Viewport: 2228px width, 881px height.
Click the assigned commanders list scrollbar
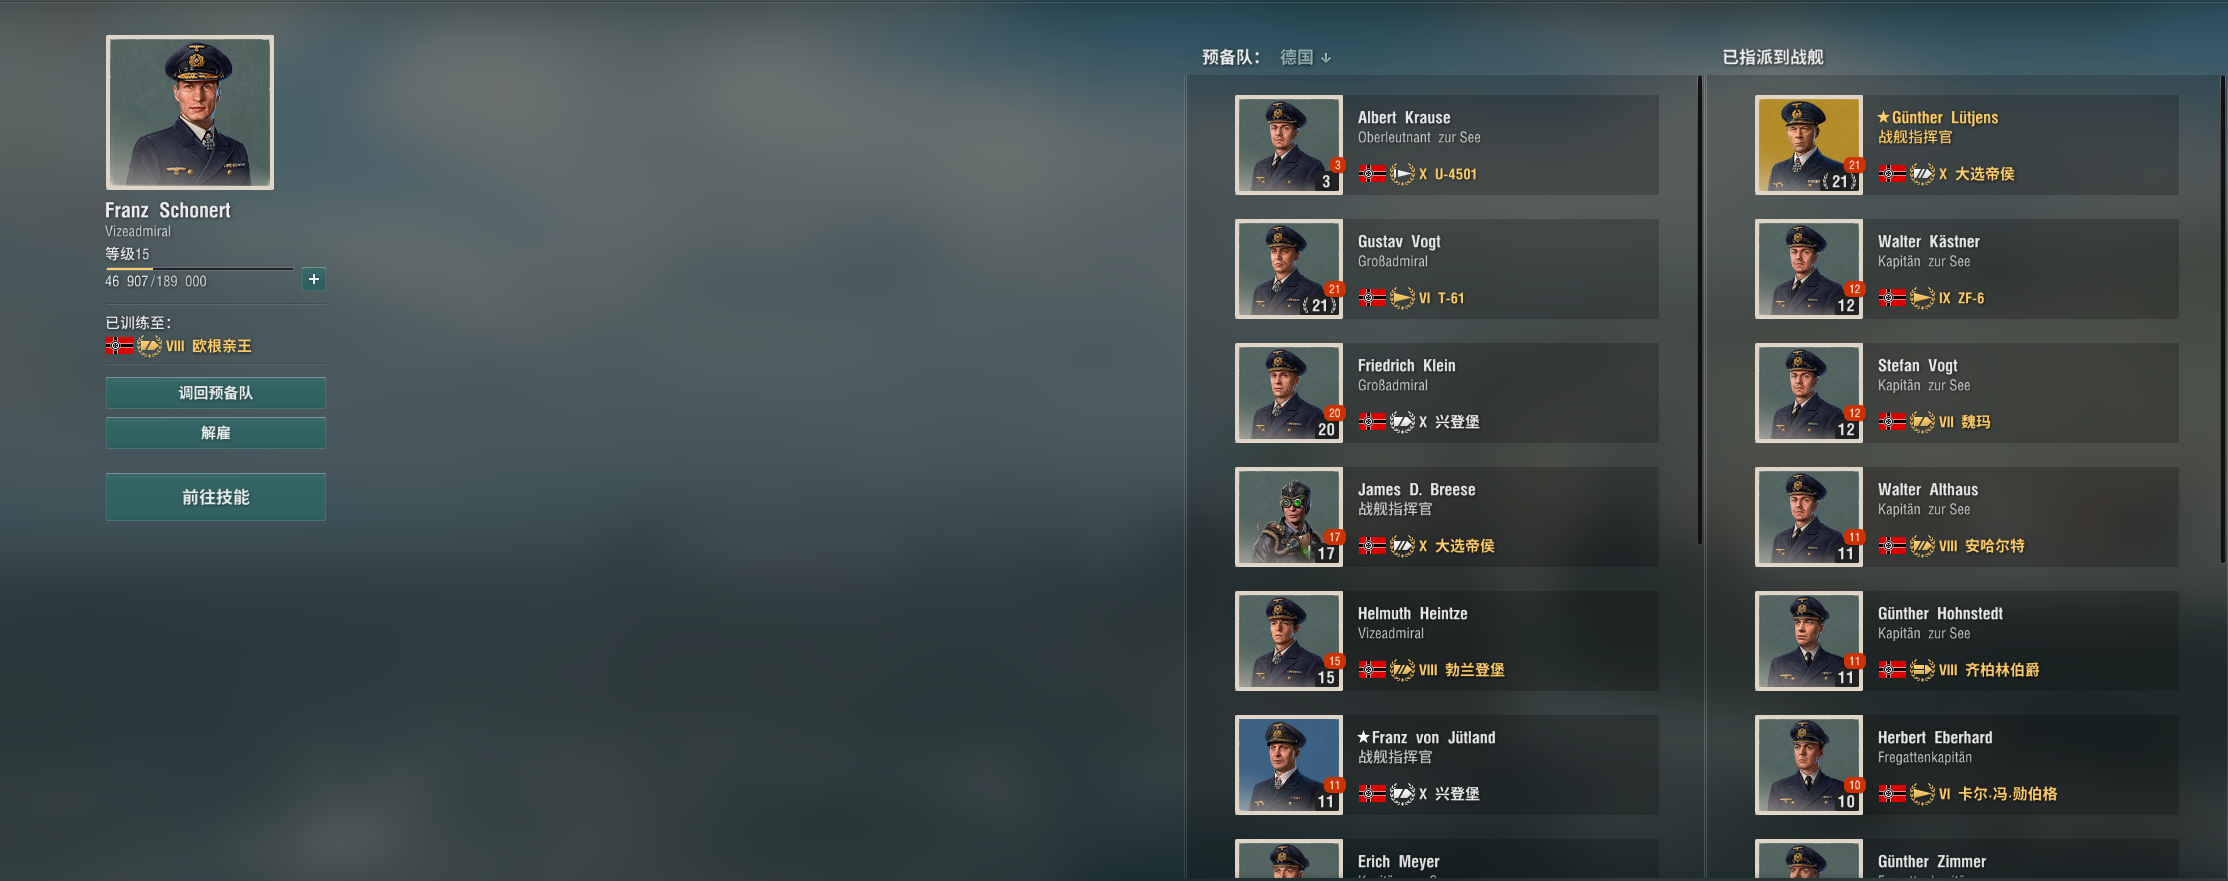coord(2221,320)
